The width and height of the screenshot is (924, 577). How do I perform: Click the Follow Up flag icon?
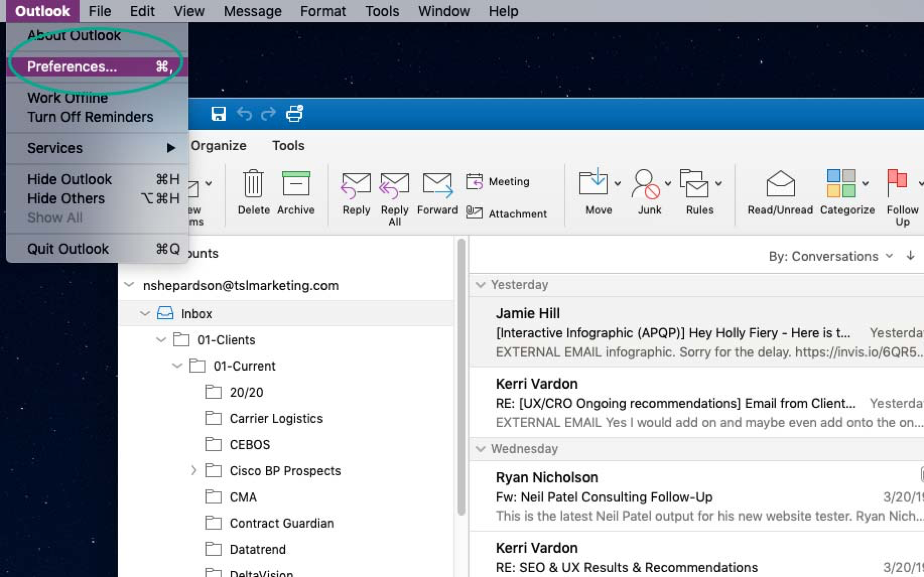point(896,183)
